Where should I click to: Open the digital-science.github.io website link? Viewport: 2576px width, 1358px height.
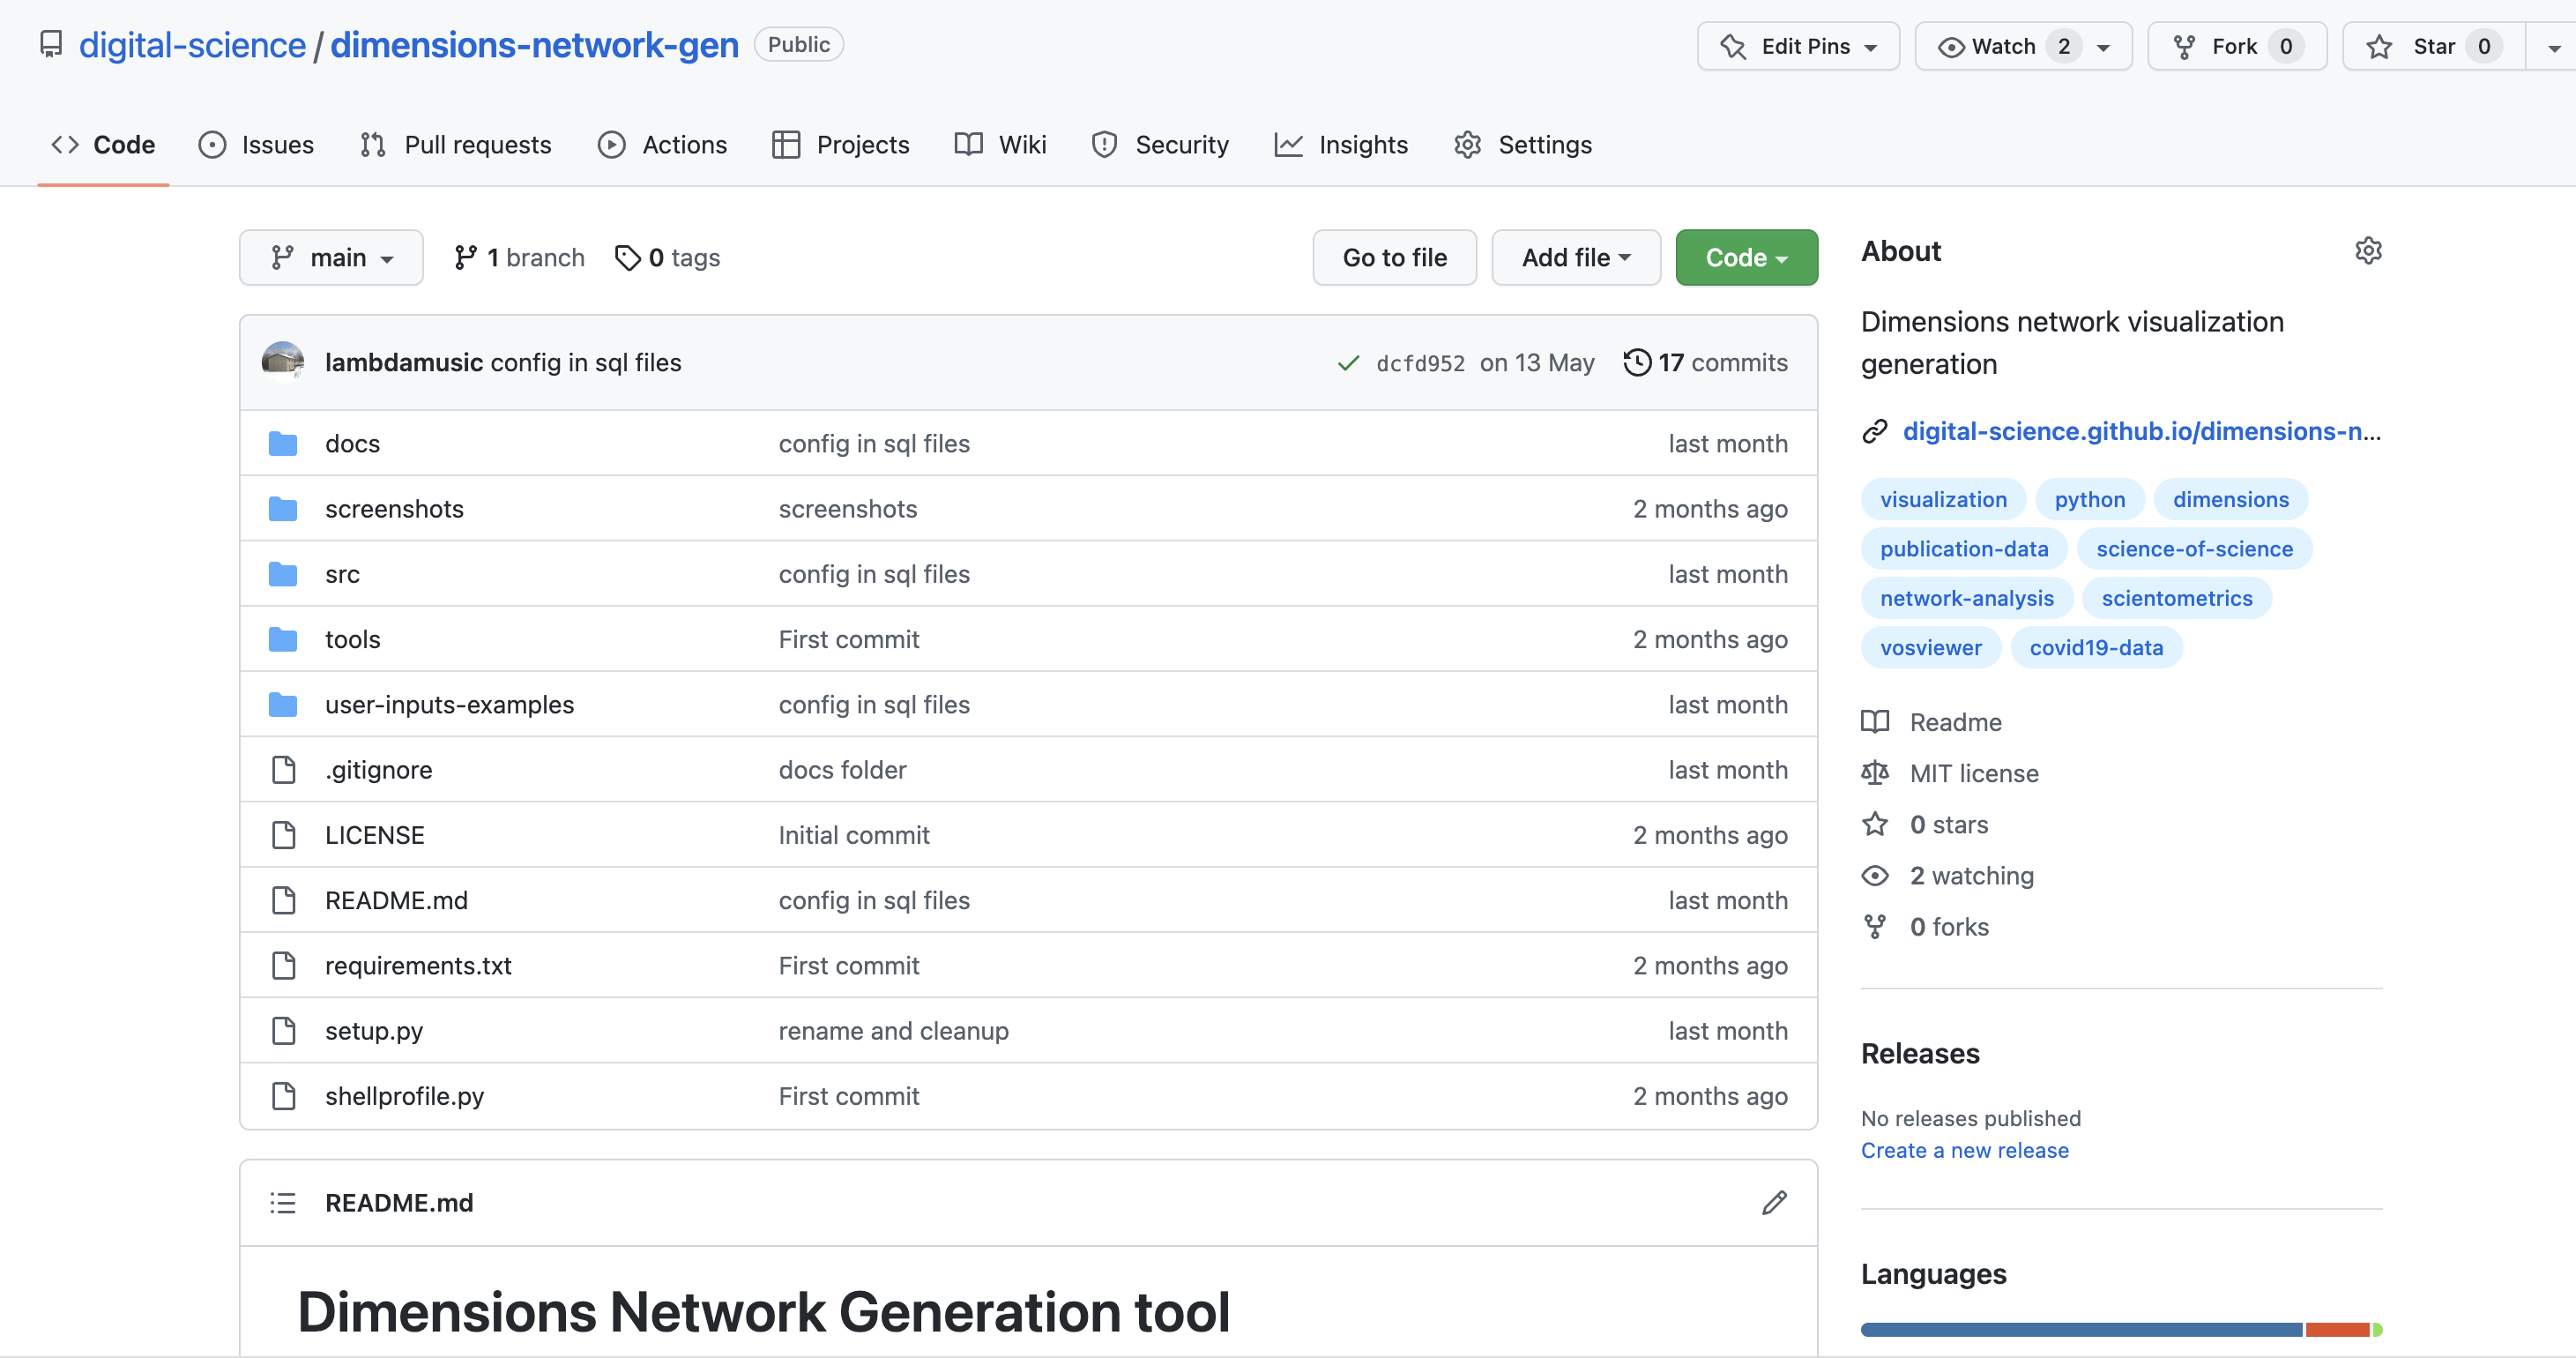pyautogui.click(x=2141, y=431)
